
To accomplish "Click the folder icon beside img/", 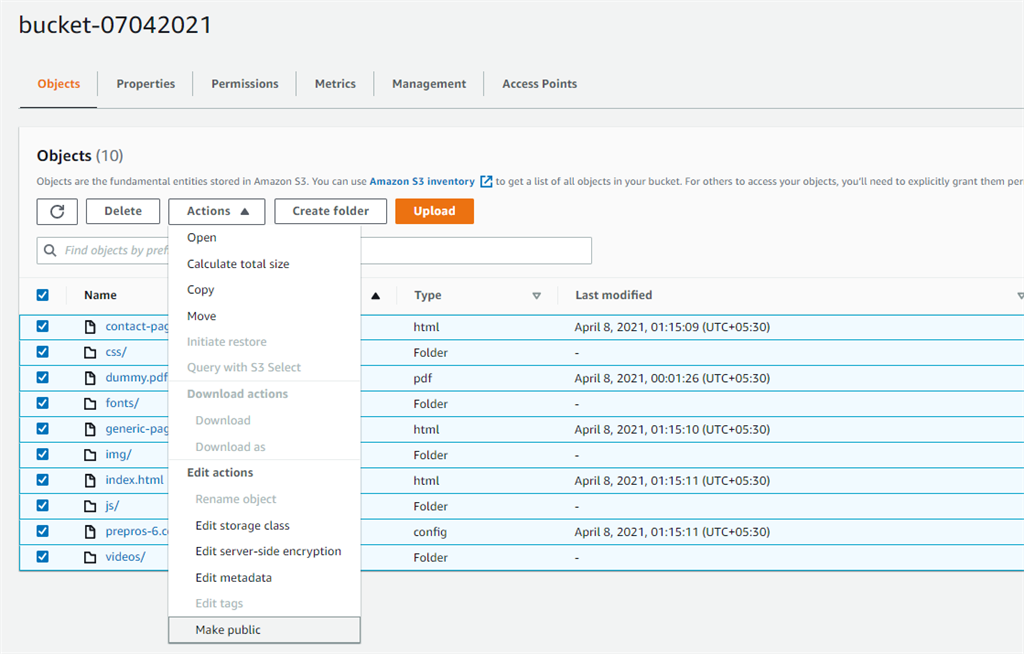I will pos(91,454).
